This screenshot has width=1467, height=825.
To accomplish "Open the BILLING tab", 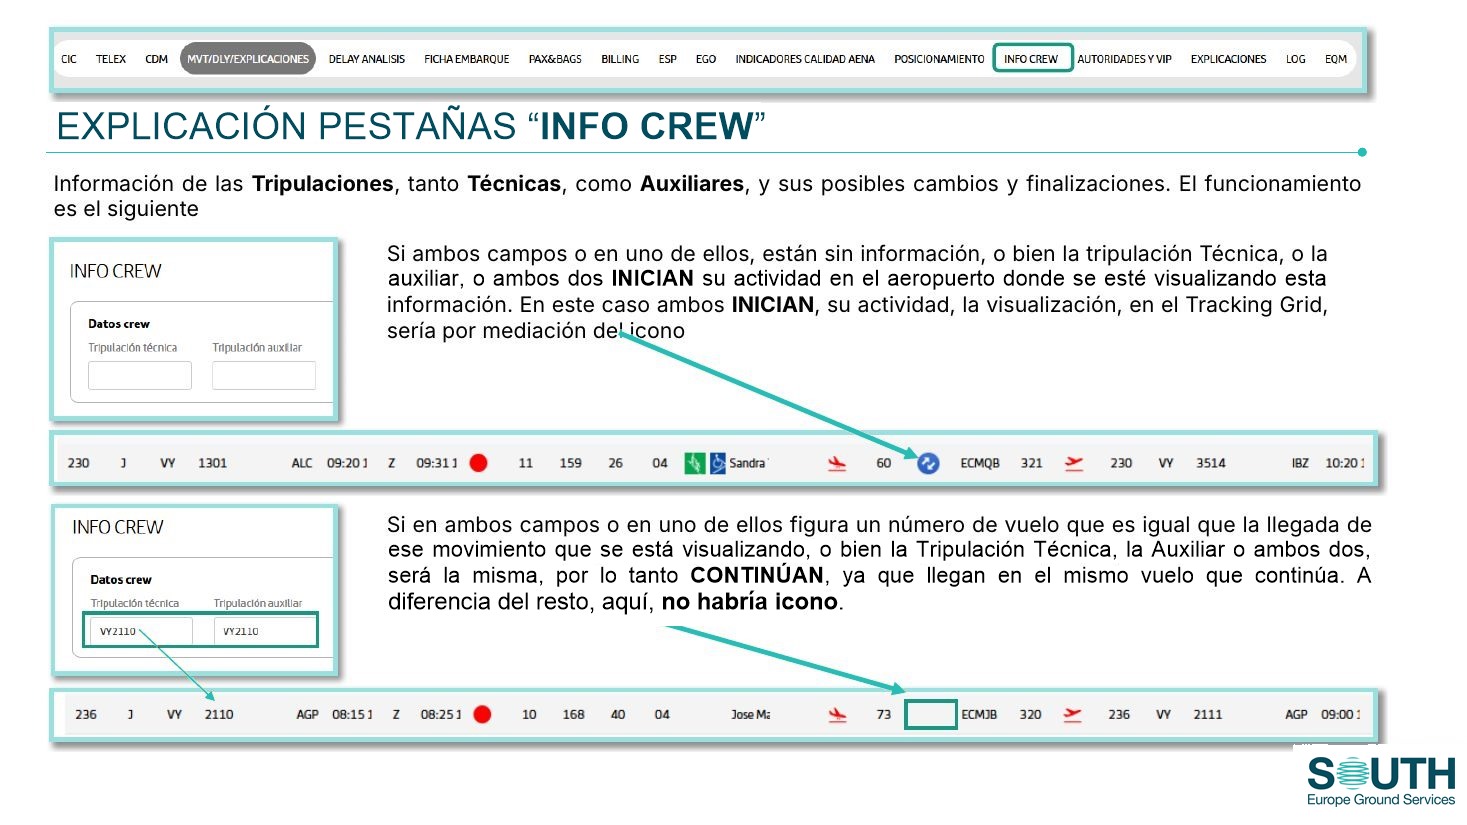I will [x=620, y=59].
